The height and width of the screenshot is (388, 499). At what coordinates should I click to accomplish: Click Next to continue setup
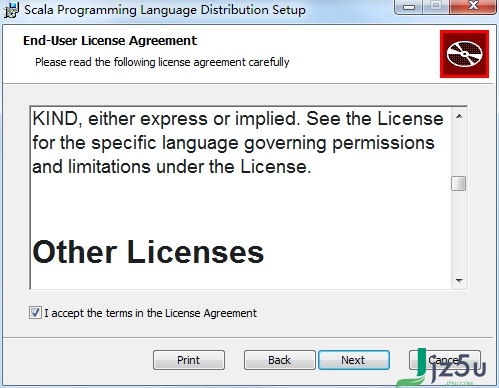coord(354,360)
